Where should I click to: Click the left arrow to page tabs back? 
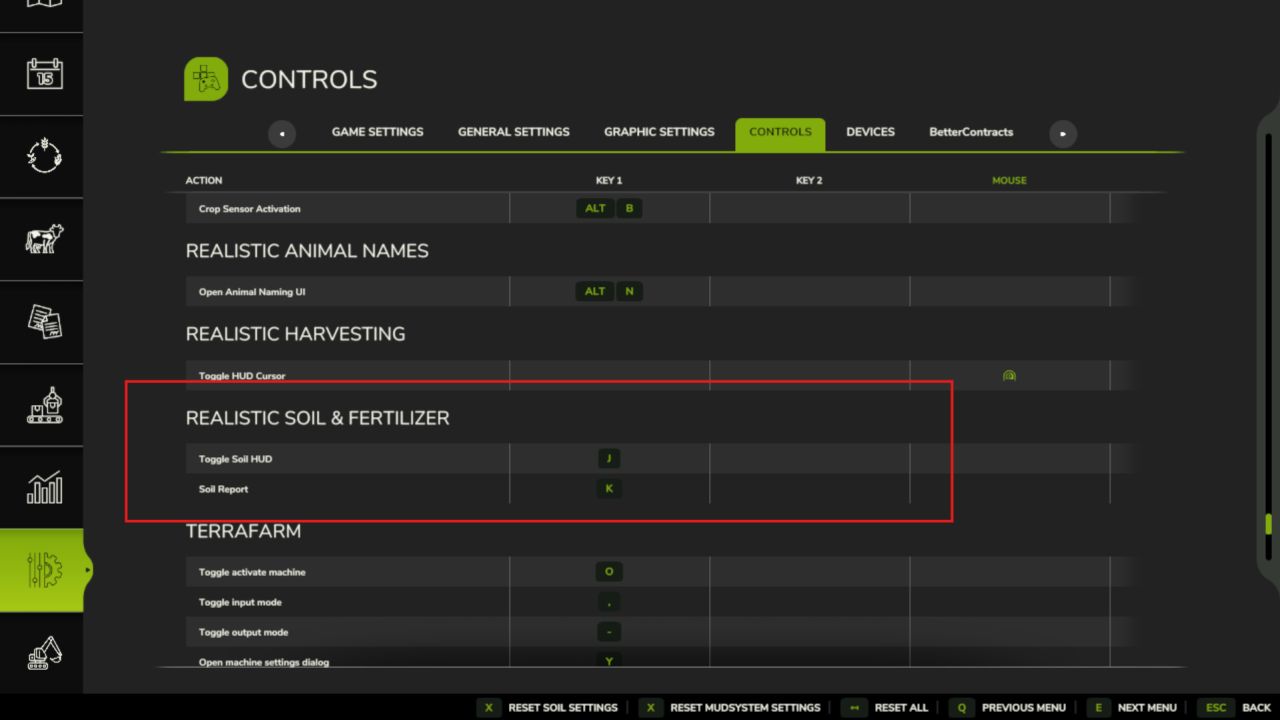(282, 133)
